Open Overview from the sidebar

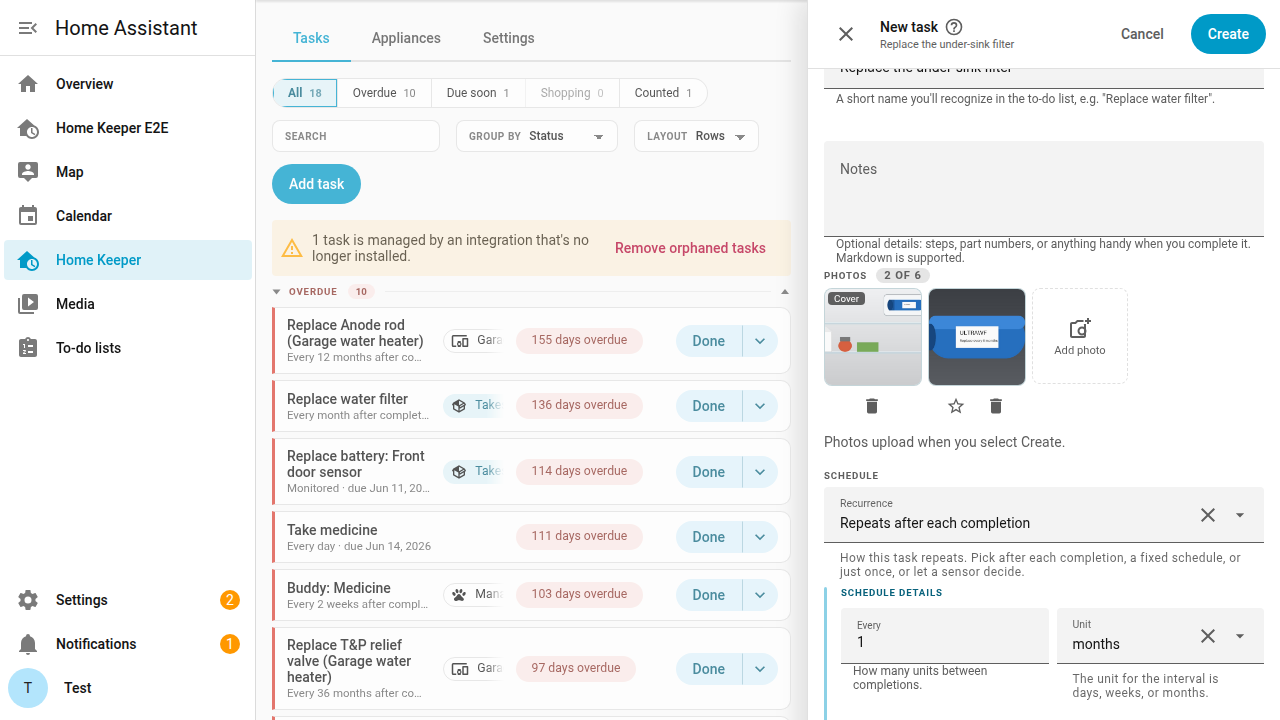[128, 84]
